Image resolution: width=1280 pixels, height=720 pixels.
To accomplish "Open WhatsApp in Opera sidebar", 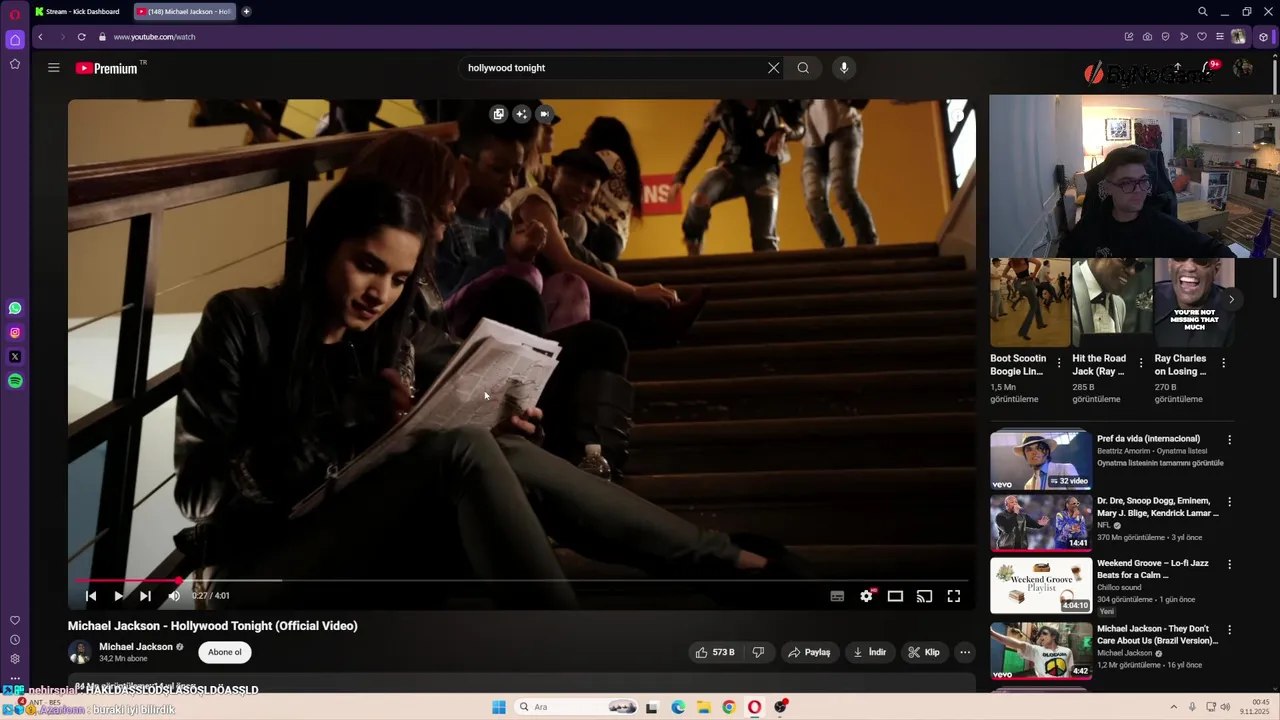I will pos(15,309).
